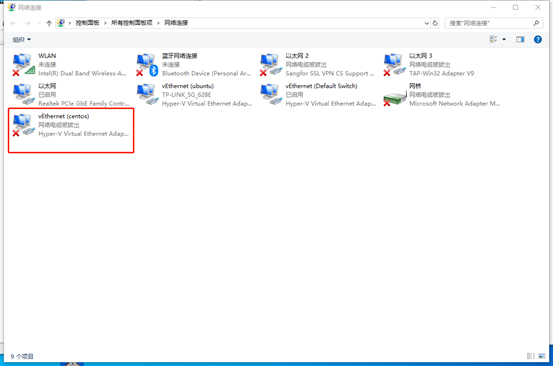Screen dimensions: 553x366
Task: Open the blue help icon
Action: pos(537,39)
